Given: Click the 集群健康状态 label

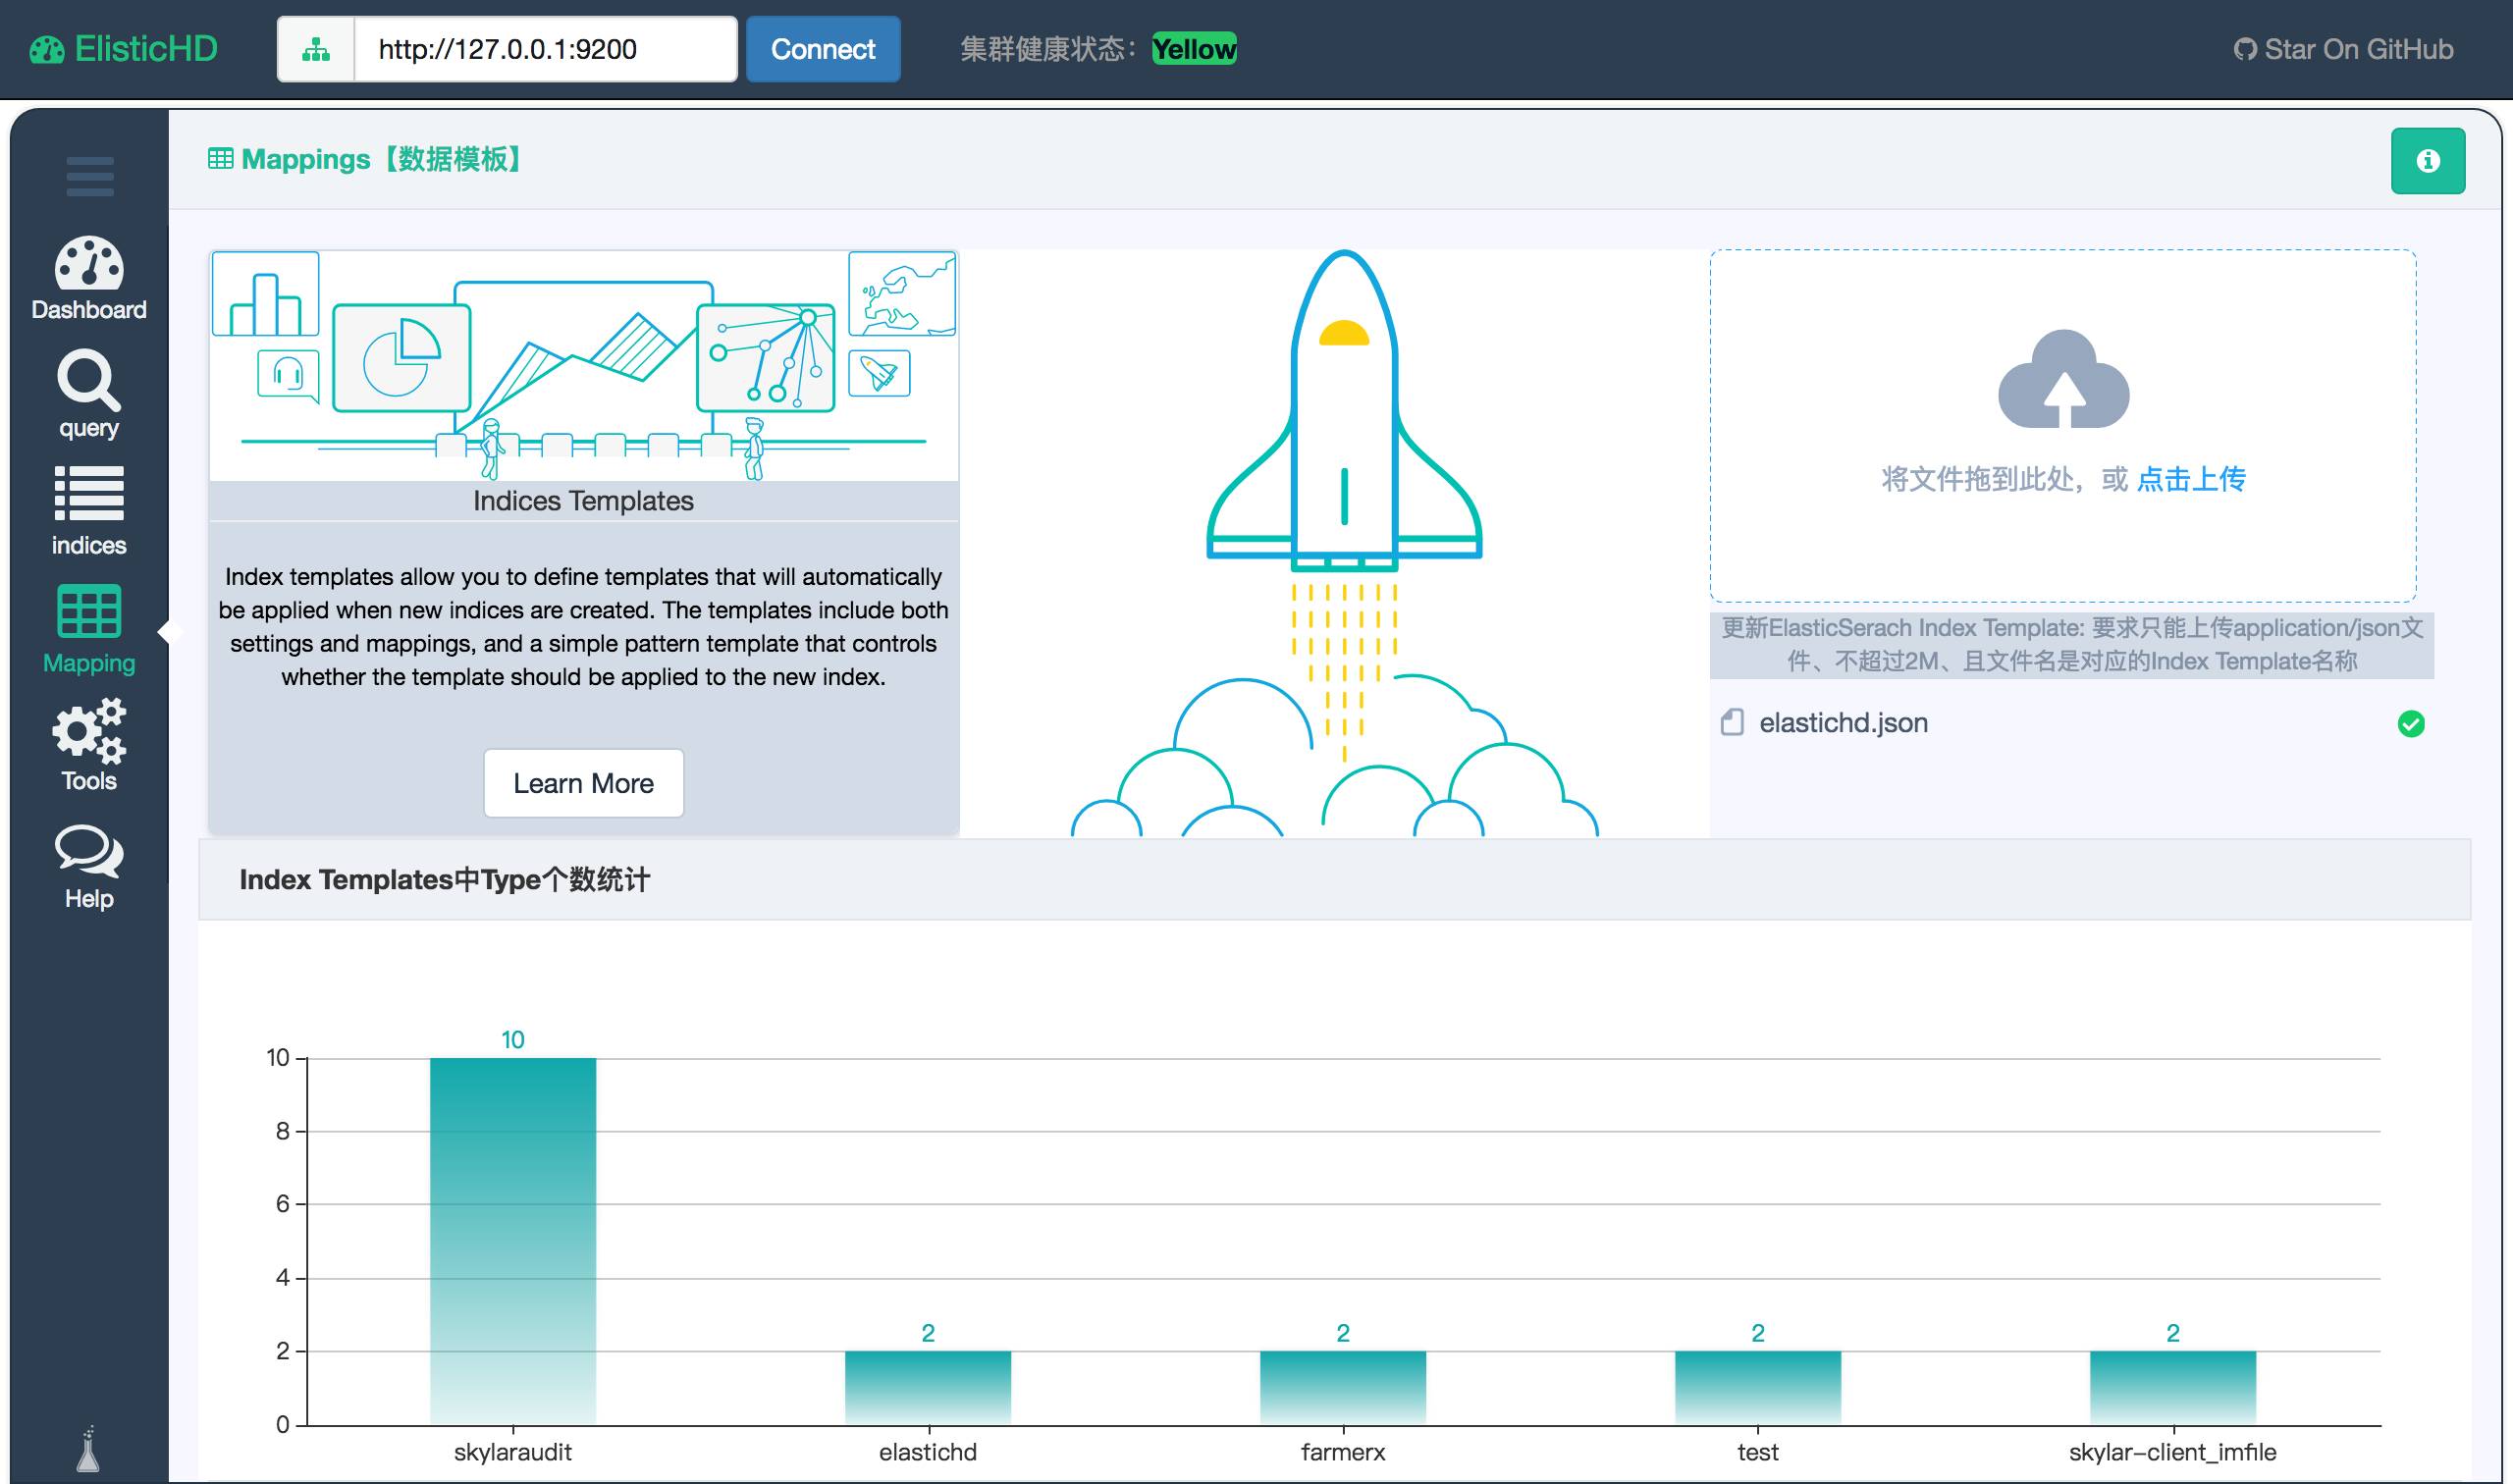Looking at the screenshot, I should 1048,49.
